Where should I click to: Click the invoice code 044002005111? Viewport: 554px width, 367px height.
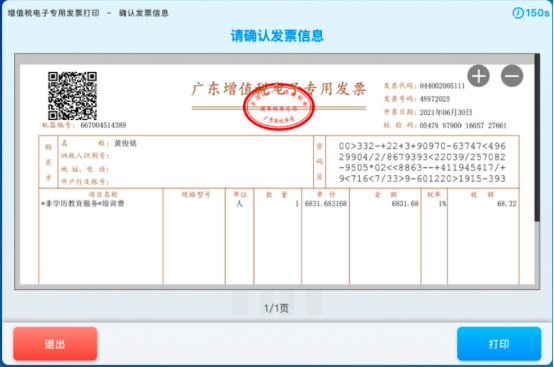[442, 86]
